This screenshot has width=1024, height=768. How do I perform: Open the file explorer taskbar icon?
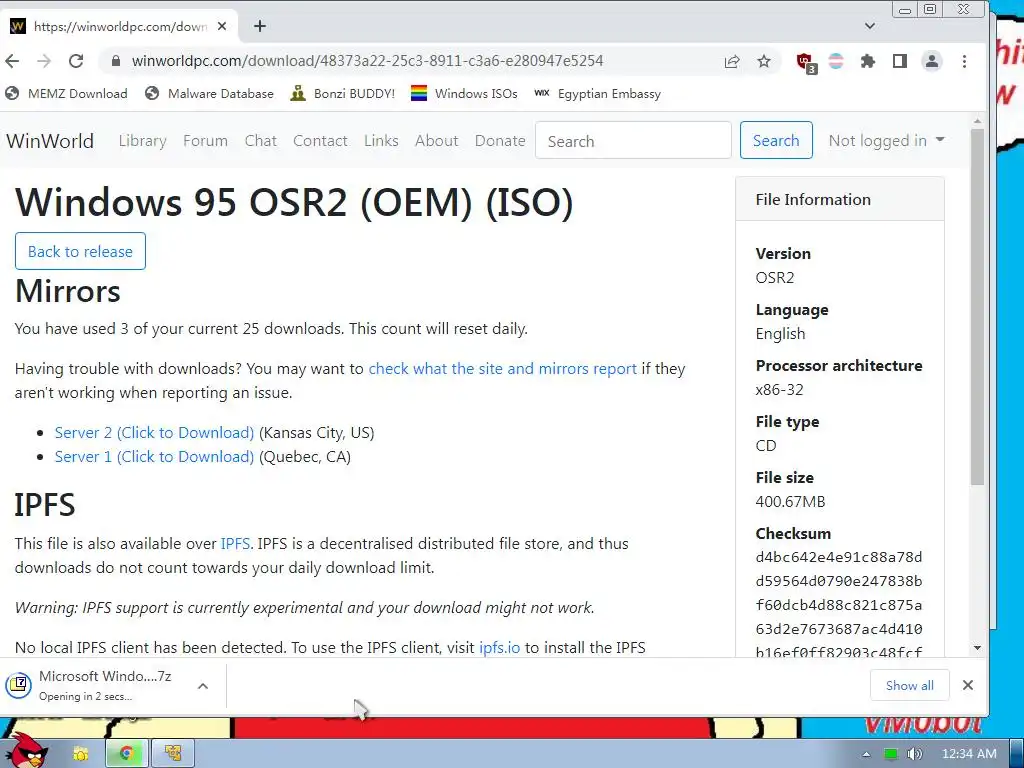click(x=81, y=754)
